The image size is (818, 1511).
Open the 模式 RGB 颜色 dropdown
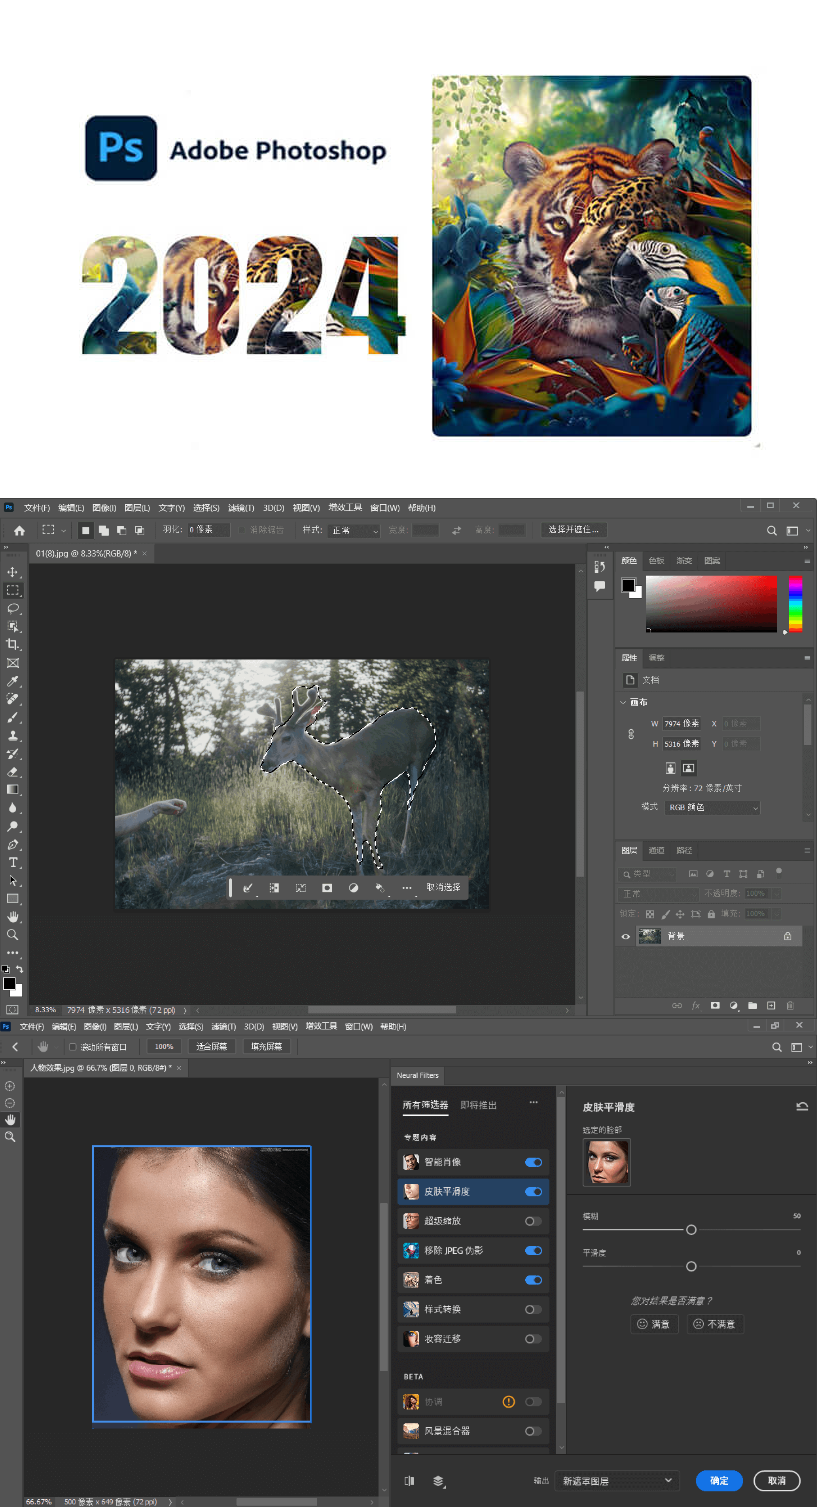tap(712, 807)
